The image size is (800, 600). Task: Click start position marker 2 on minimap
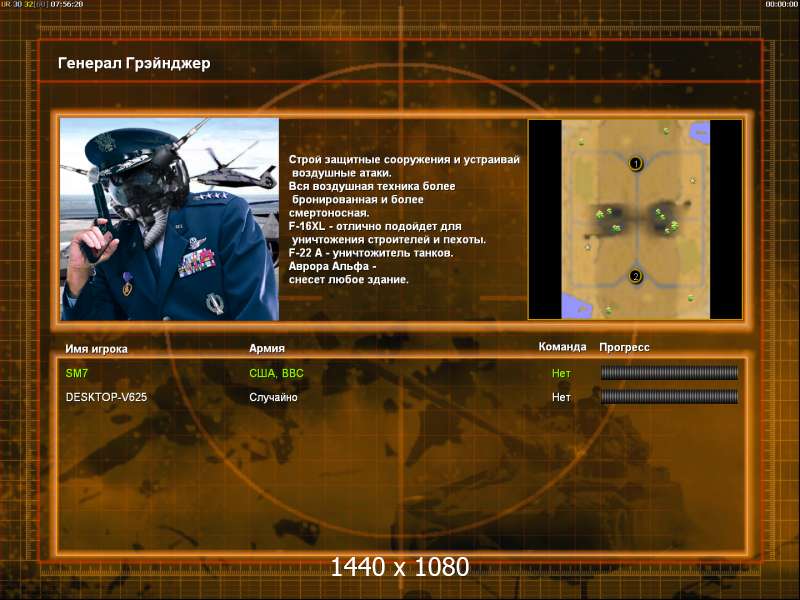(x=636, y=277)
